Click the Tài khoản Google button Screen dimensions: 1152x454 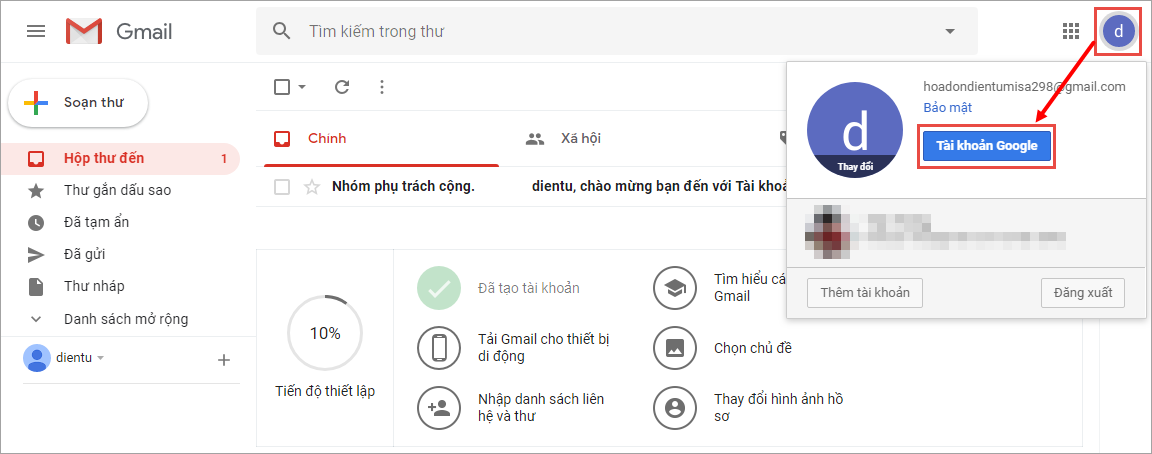point(986,145)
